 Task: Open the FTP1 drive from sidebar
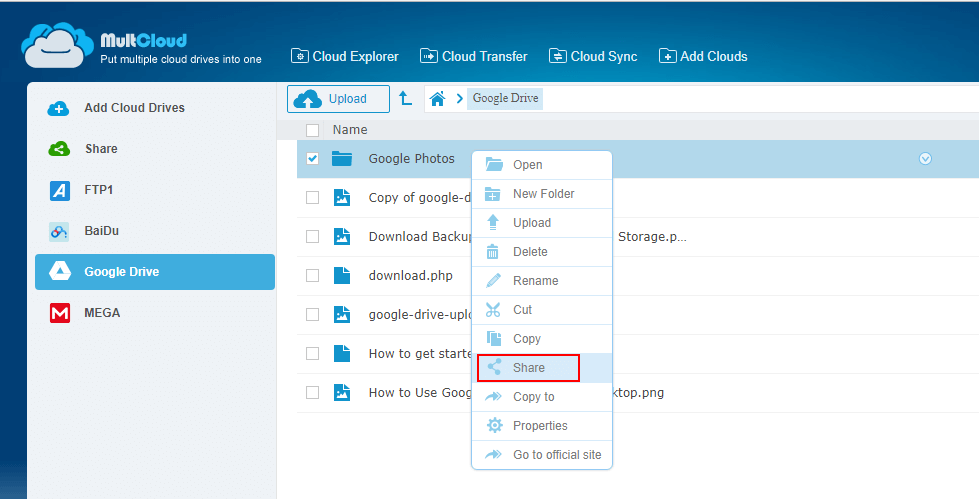click(x=100, y=190)
